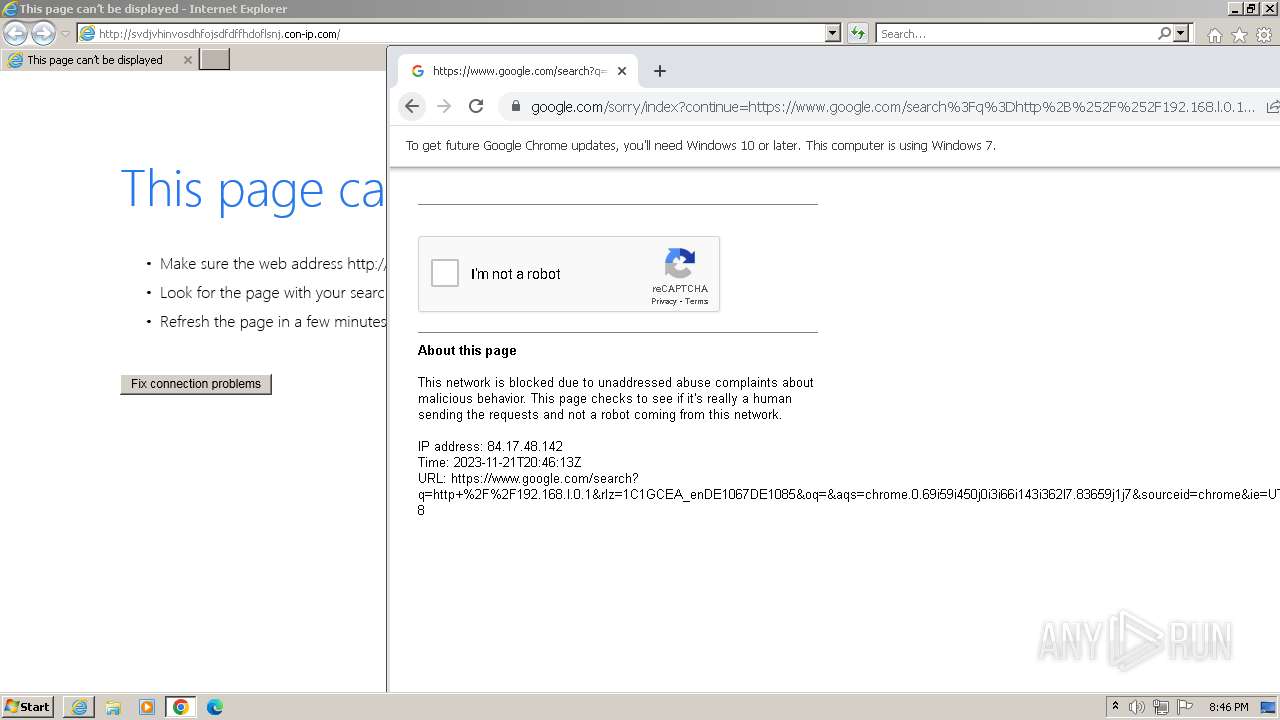The image size is (1280, 720).
Task: Click the 'Time: 2023-11-21T20:46:13Z' text
Action: tap(499, 463)
